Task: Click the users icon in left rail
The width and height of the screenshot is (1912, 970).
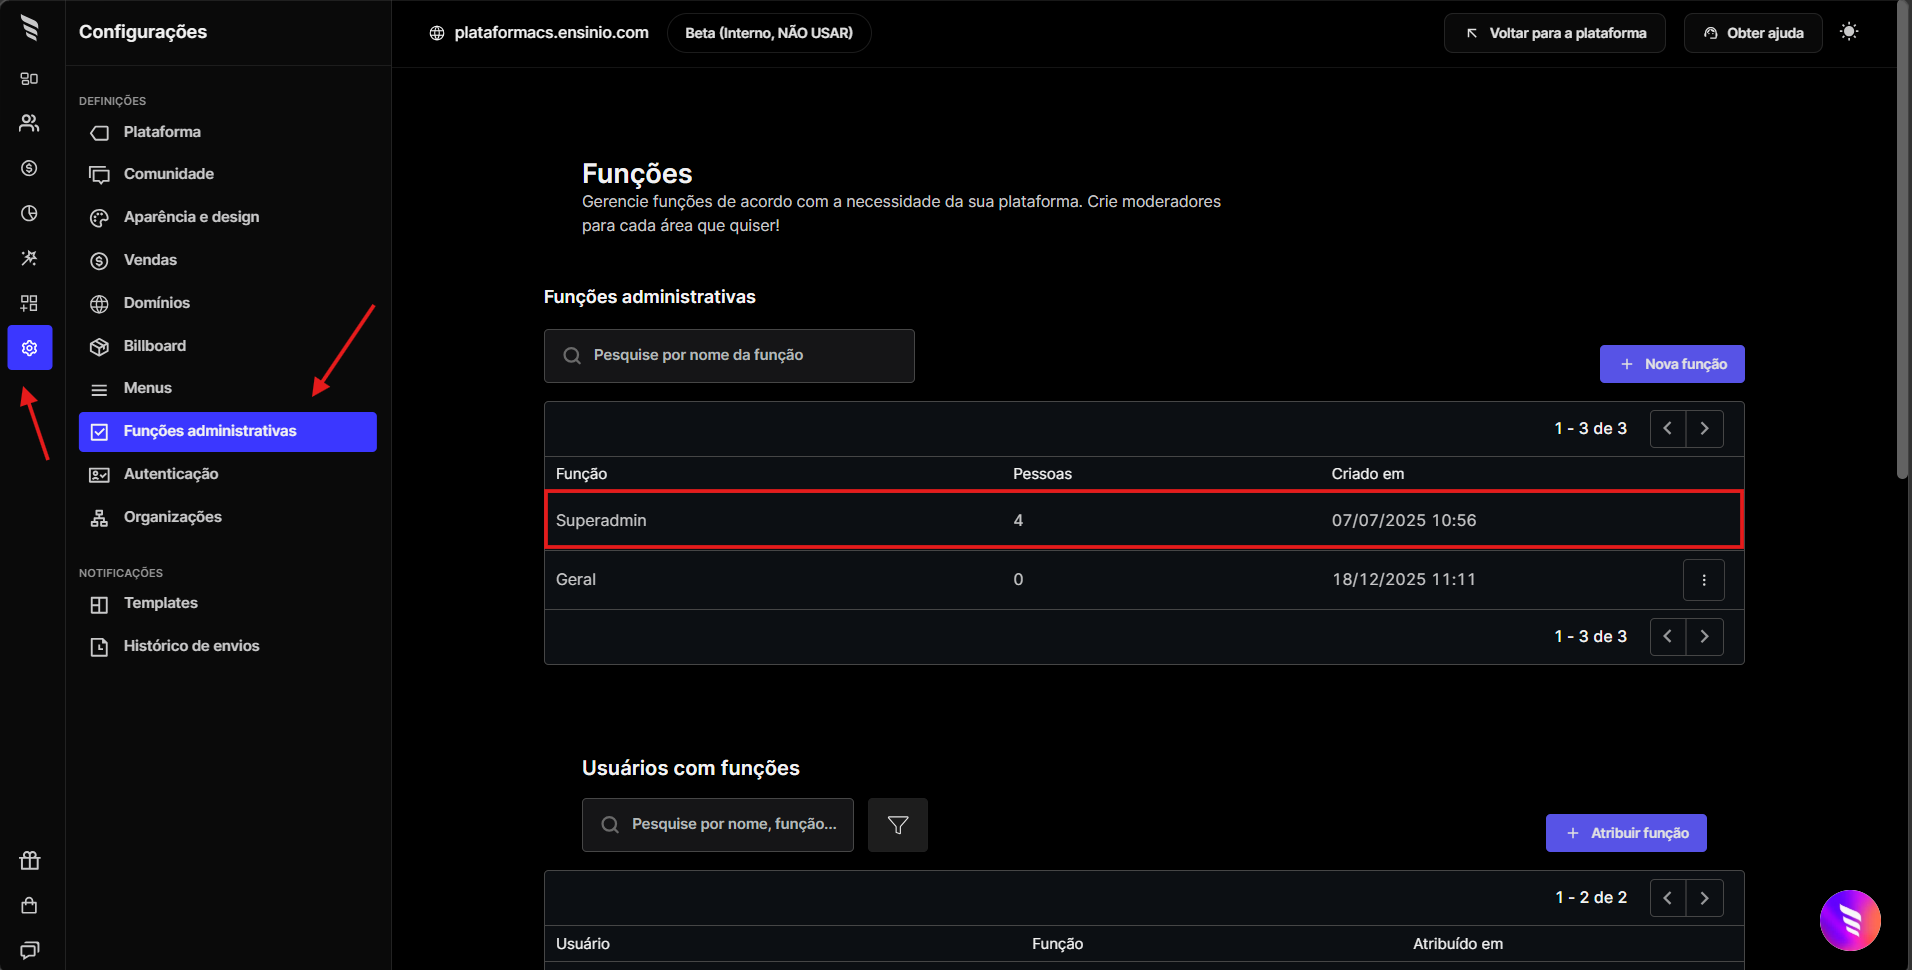Action: [x=29, y=123]
